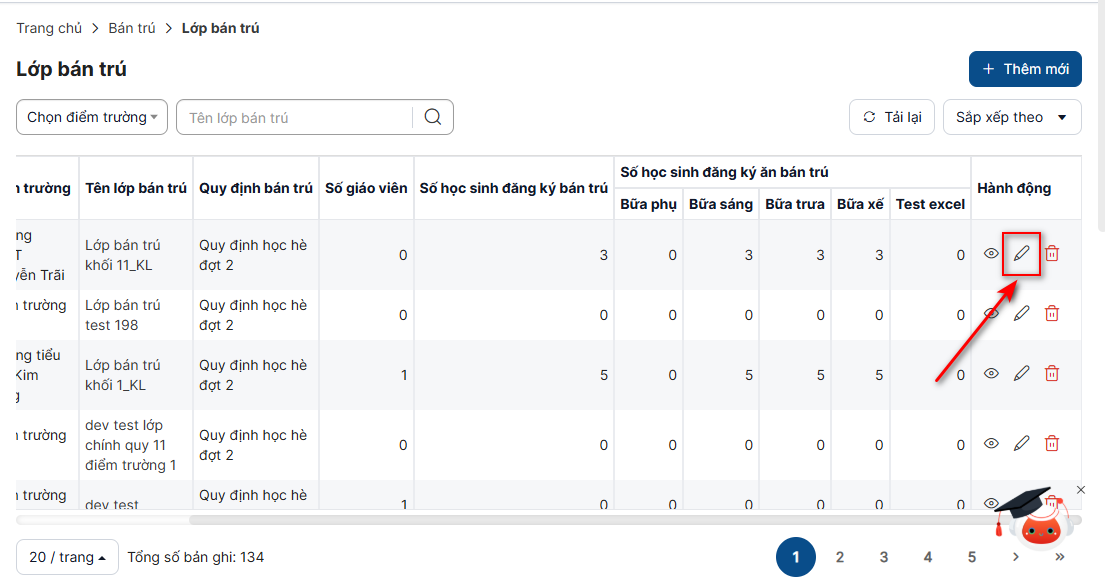
Task: Show details of dev test lớp chính quy 11
Action: click(991, 443)
